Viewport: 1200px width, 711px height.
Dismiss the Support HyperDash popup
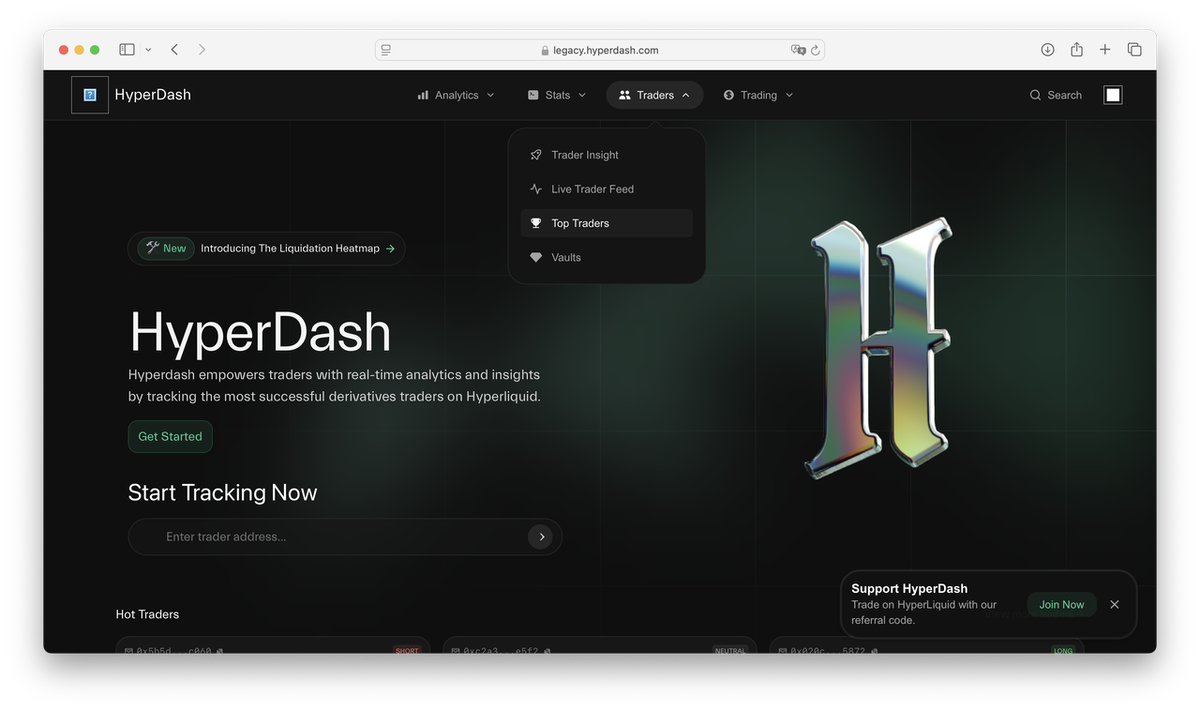click(1115, 604)
